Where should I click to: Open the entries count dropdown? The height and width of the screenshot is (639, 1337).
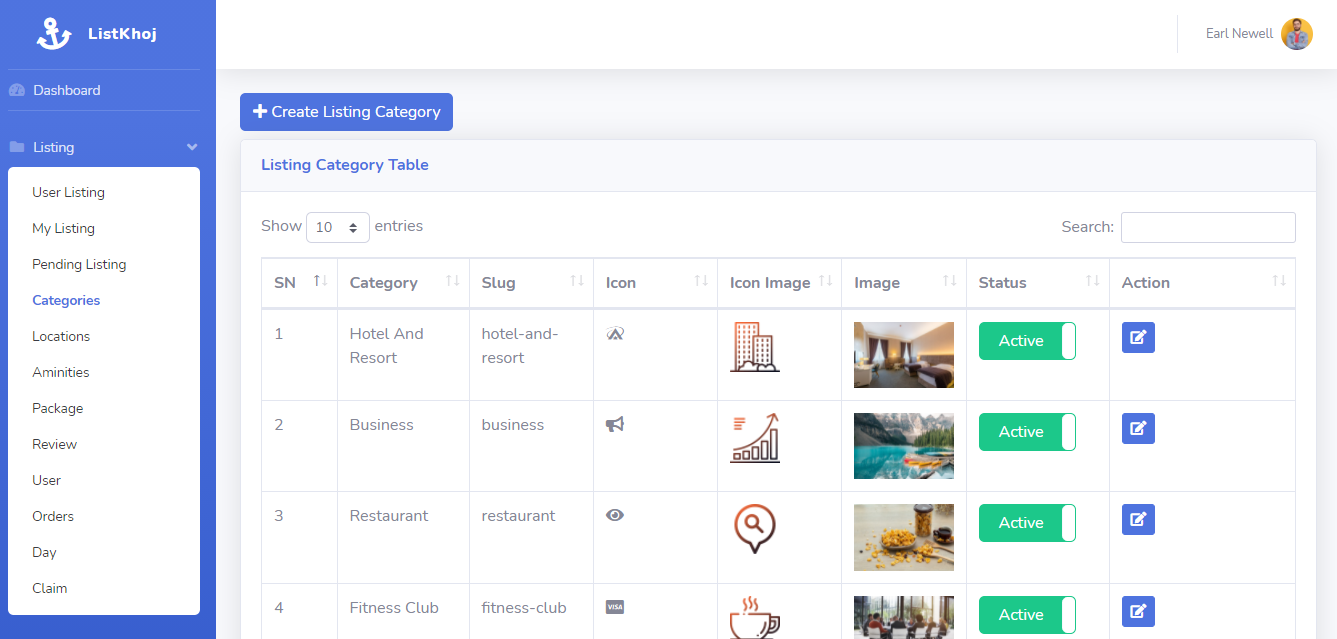pos(337,227)
